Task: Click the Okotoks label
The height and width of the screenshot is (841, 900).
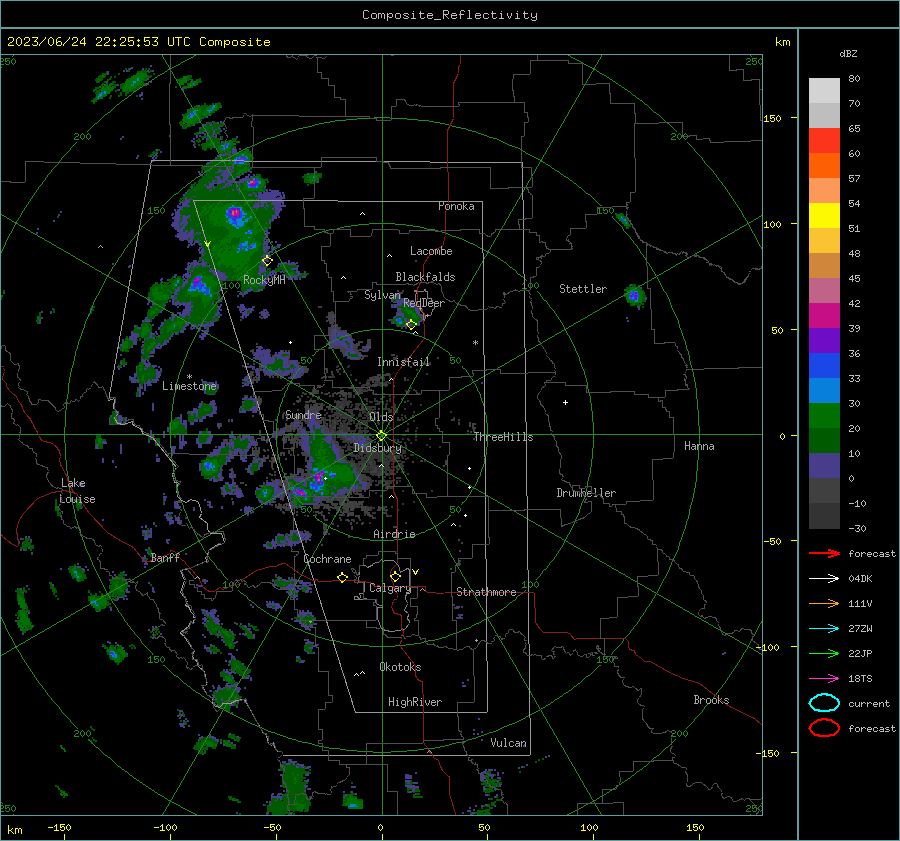Action: (x=400, y=667)
